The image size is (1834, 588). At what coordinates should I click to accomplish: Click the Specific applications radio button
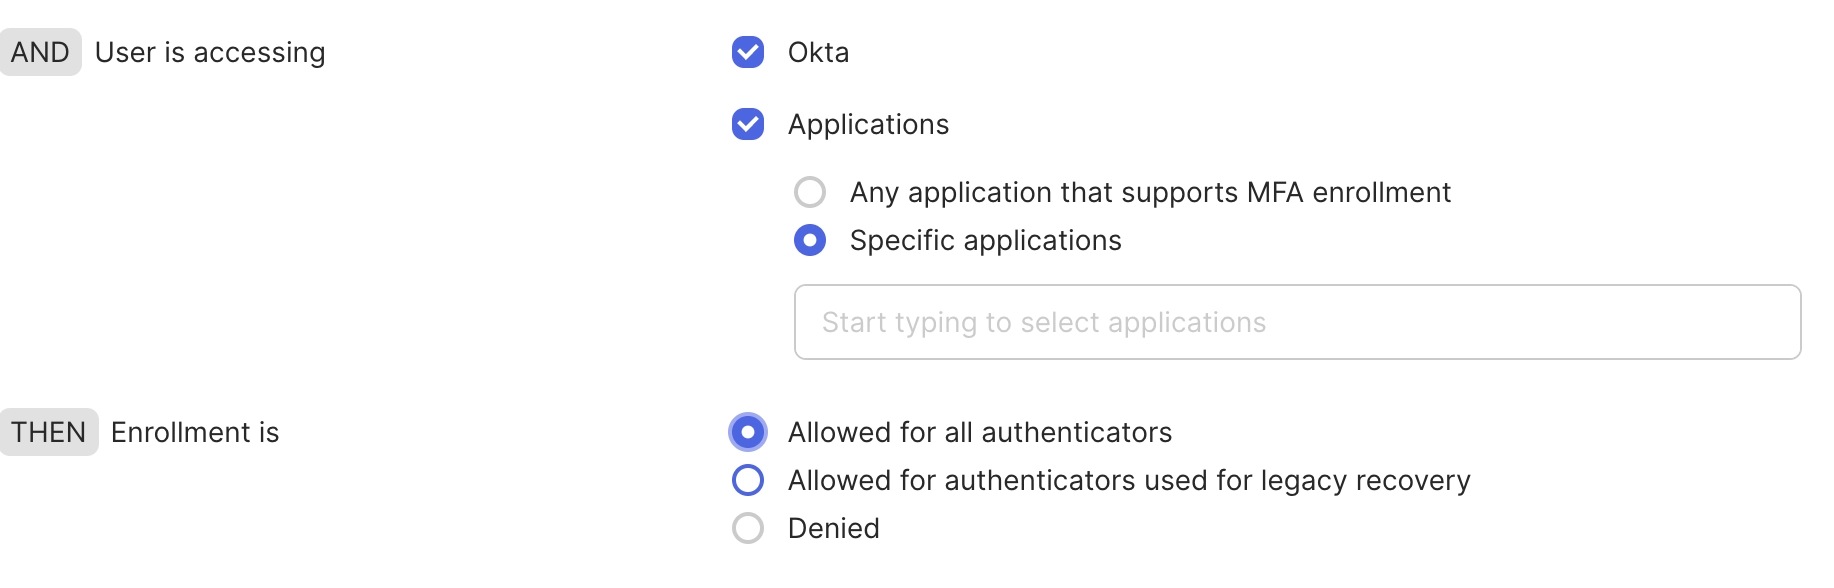[x=810, y=240]
